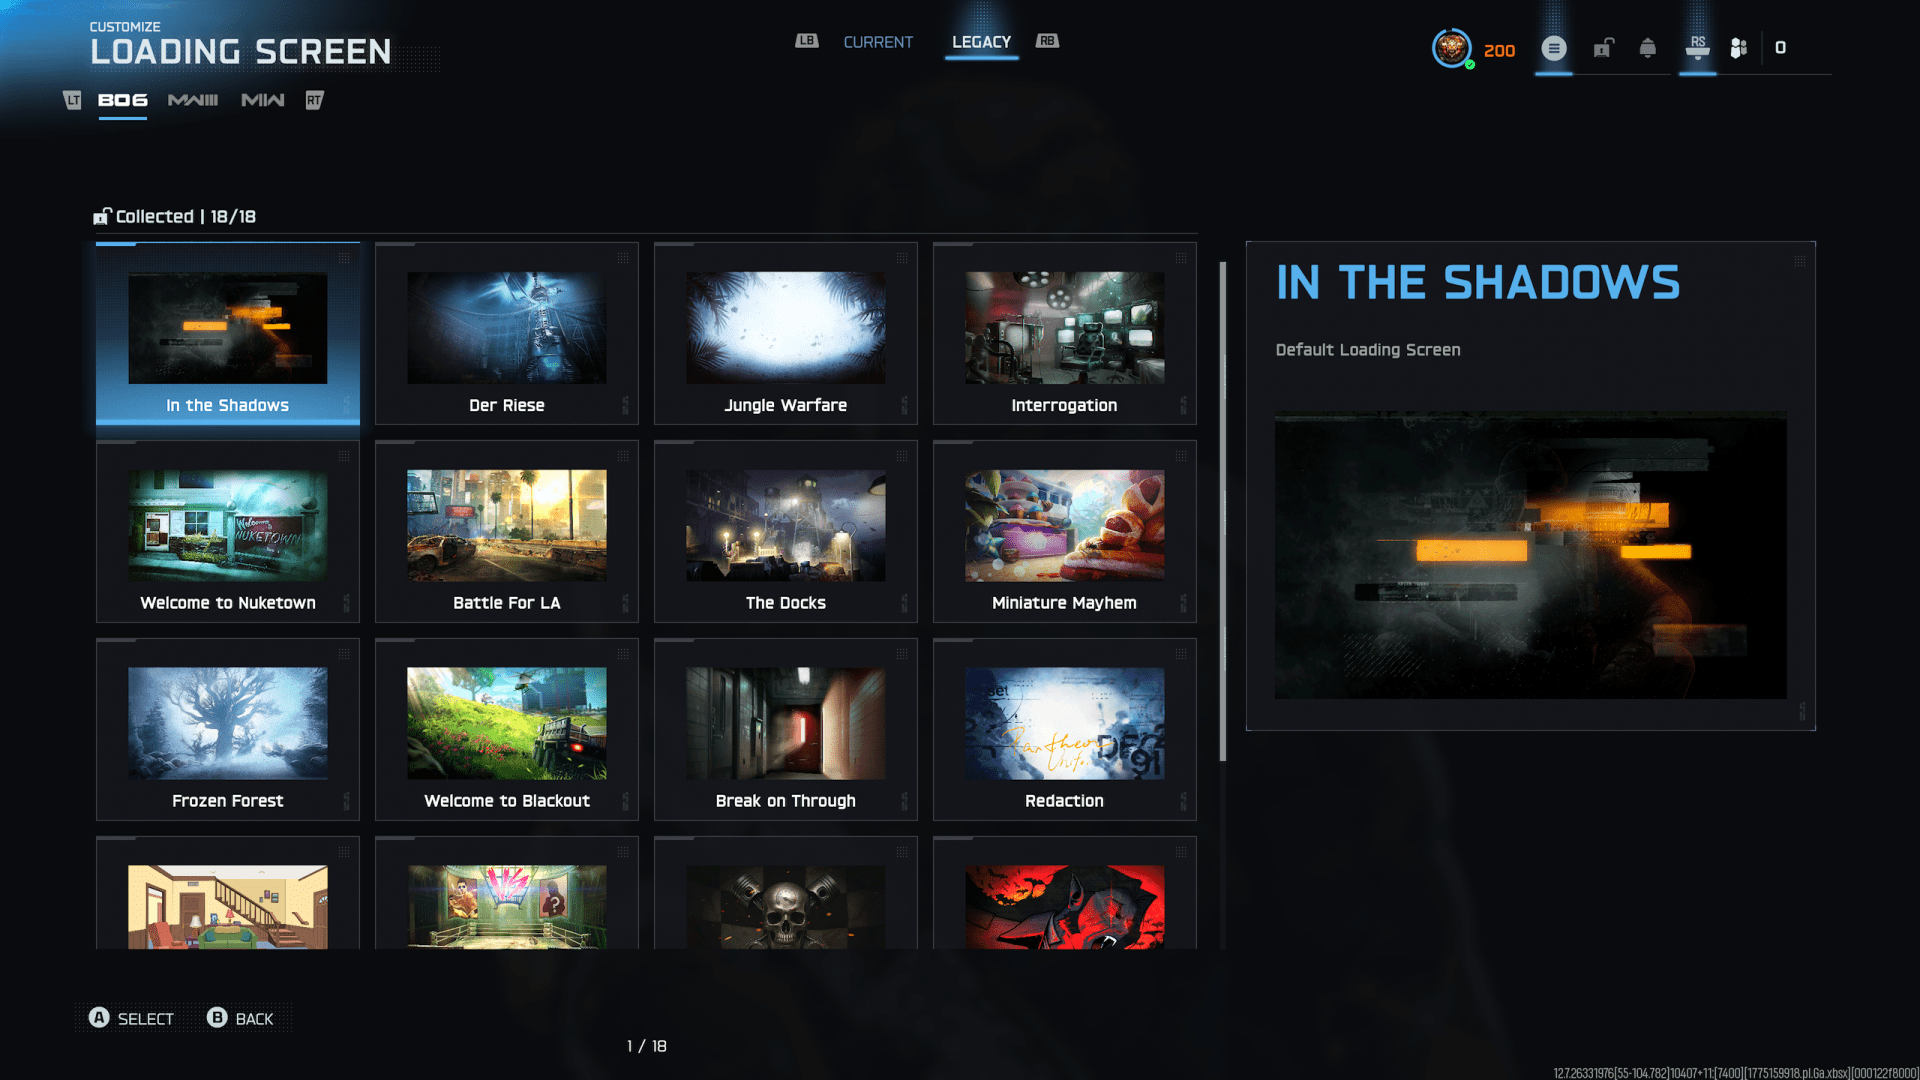
Task: Open the social party players icon
Action: [x=1739, y=48]
